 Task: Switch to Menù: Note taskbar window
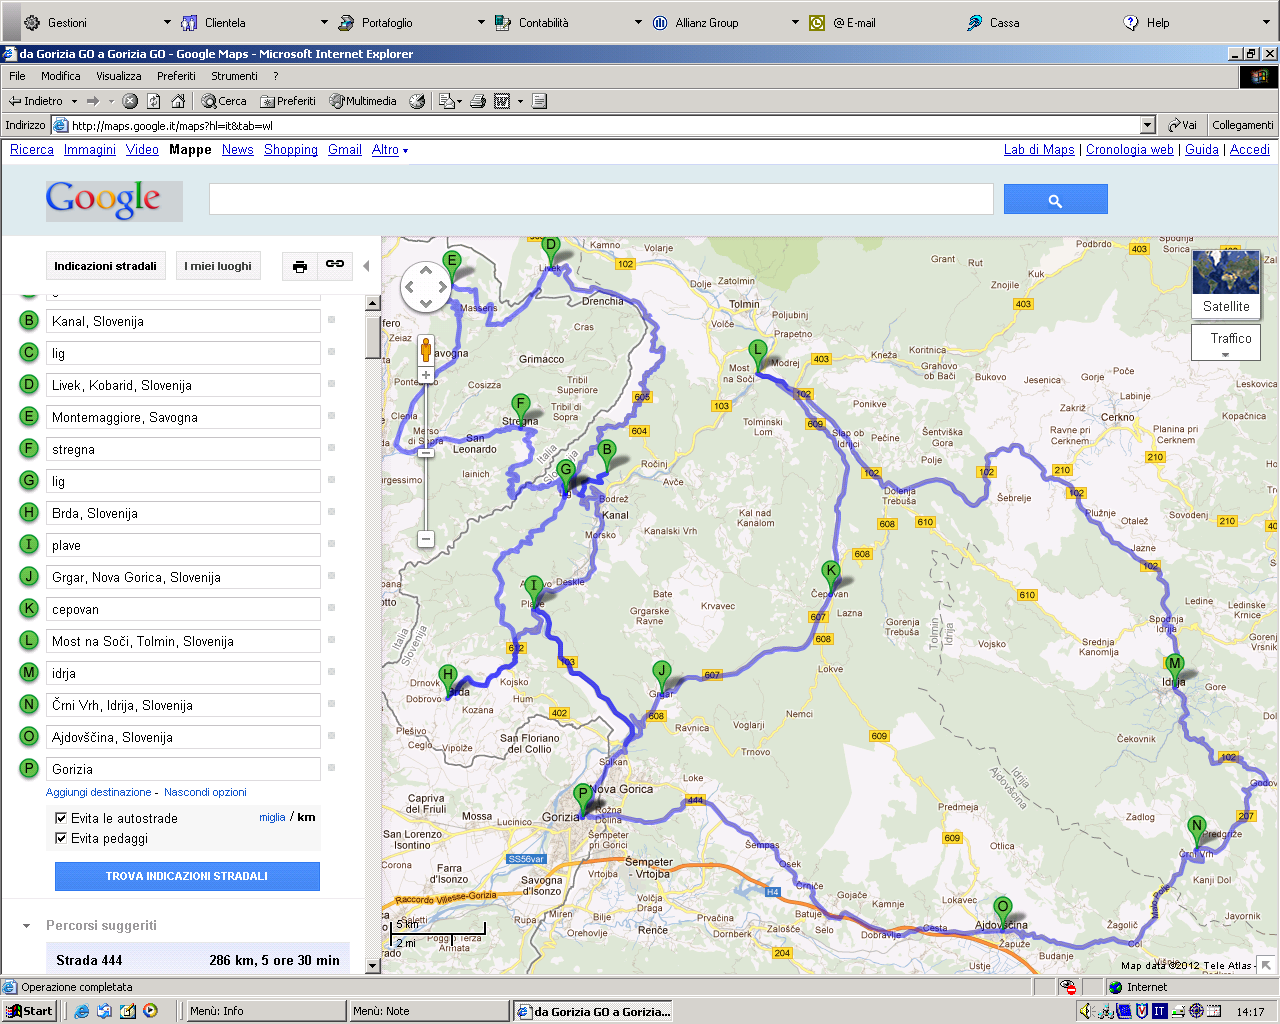tap(428, 1011)
